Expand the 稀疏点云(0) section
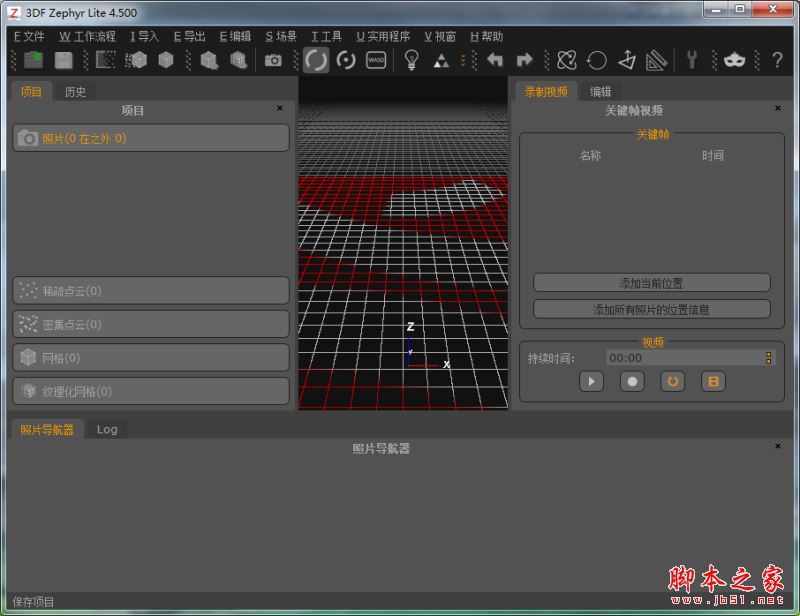The height and width of the screenshot is (616, 800). click(151, 290)
